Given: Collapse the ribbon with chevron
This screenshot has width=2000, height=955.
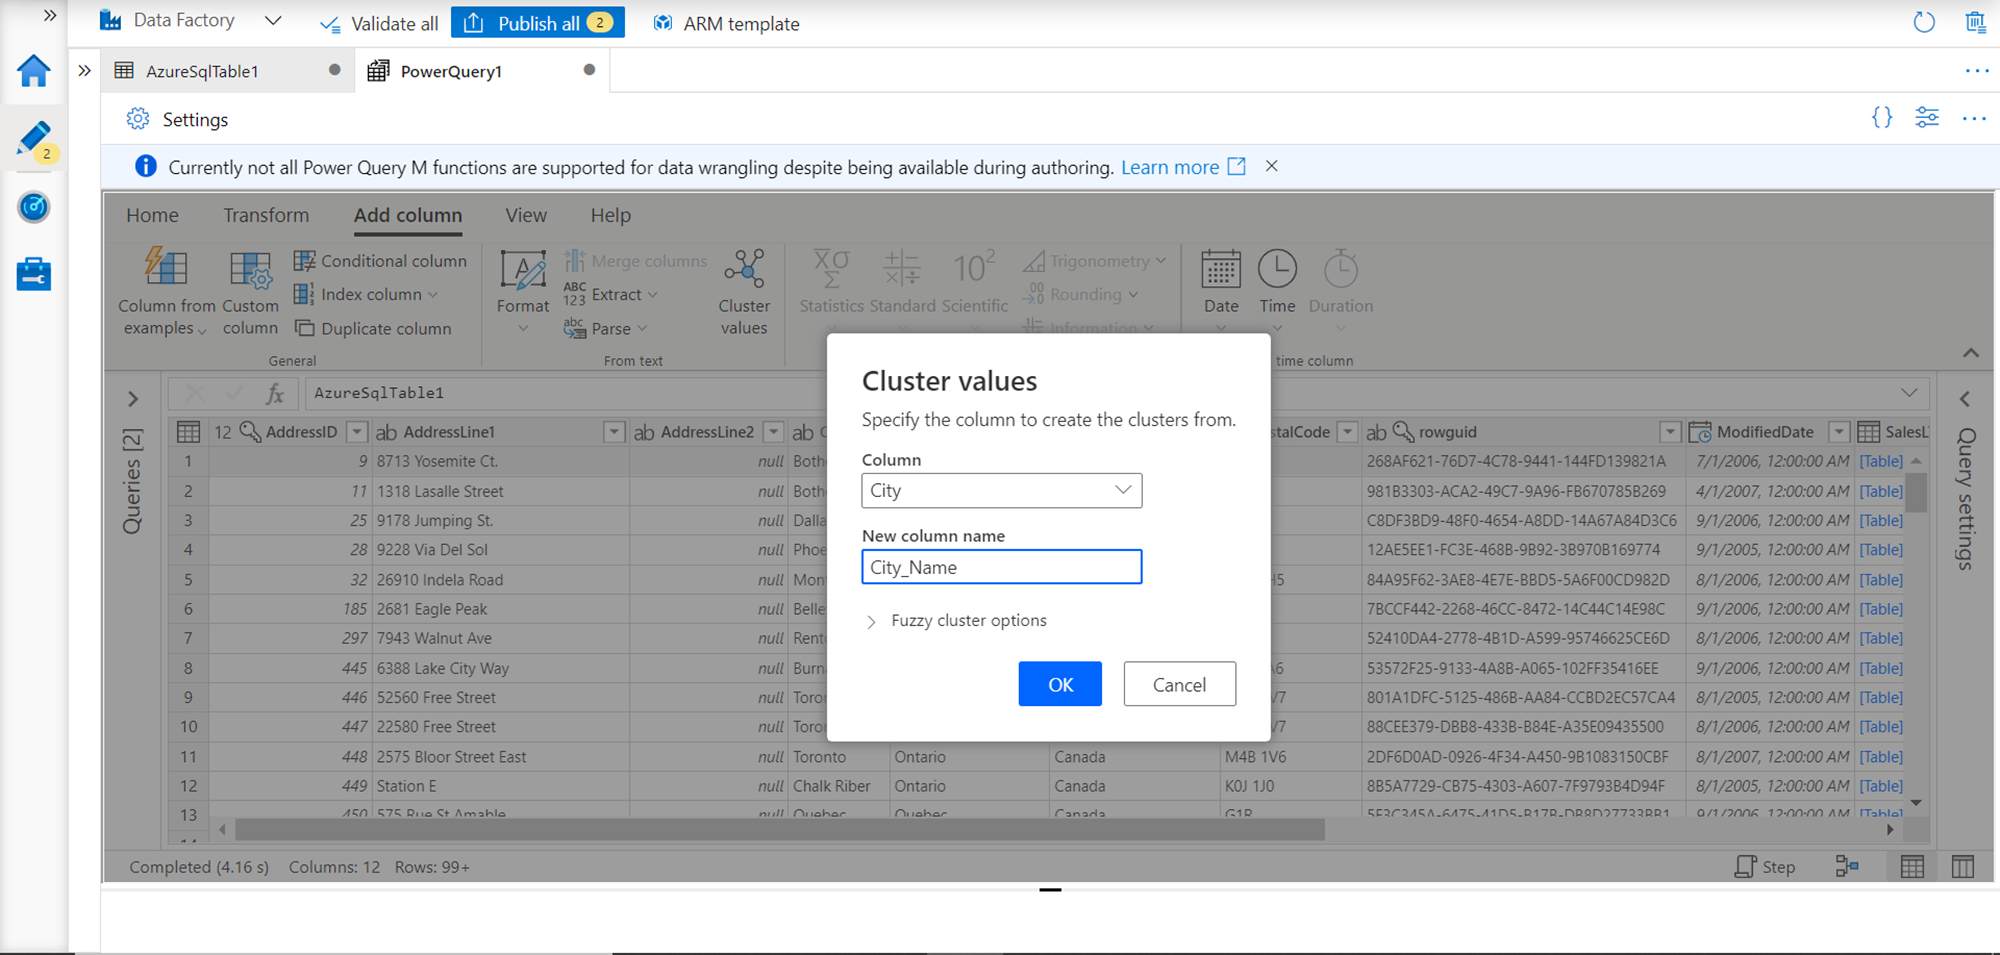Looking at the screenshot, I should [x=1971, y=353].
